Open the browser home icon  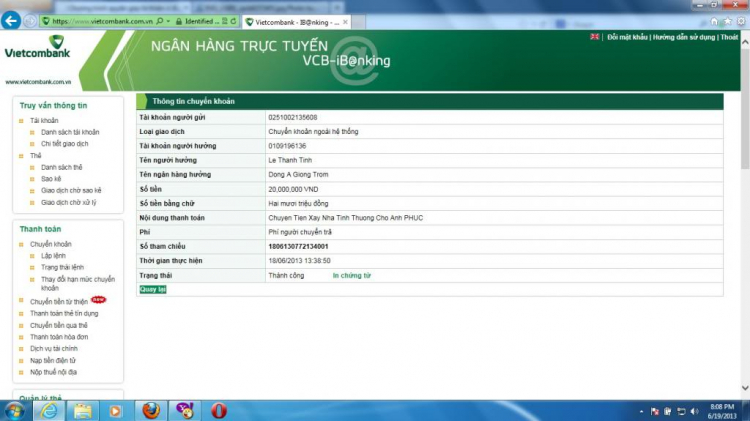715,22
